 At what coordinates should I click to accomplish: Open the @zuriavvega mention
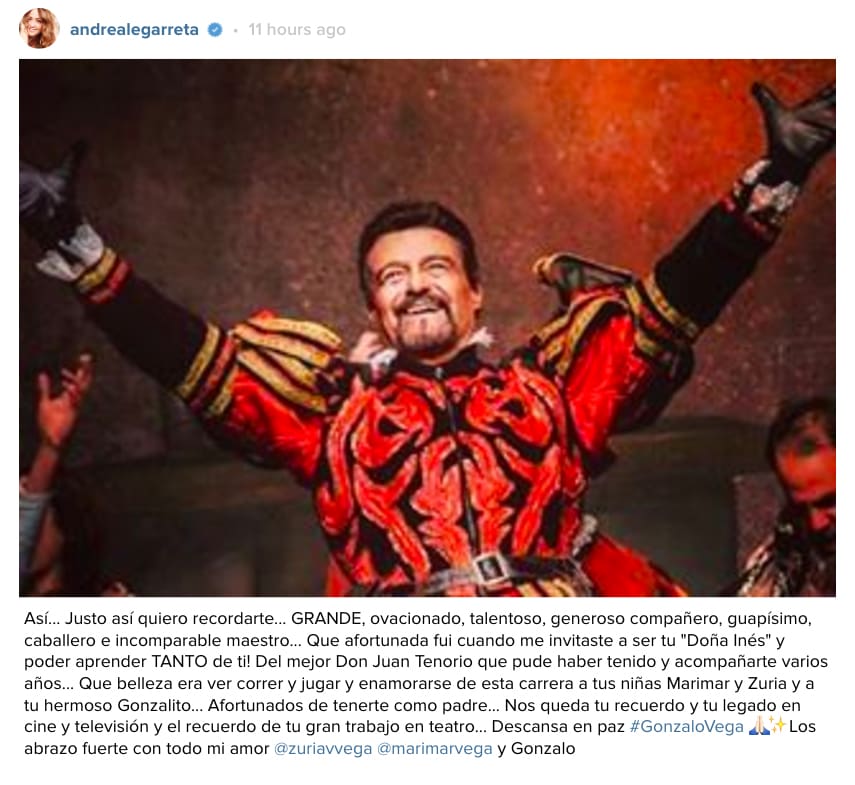(x=323, y=748)
